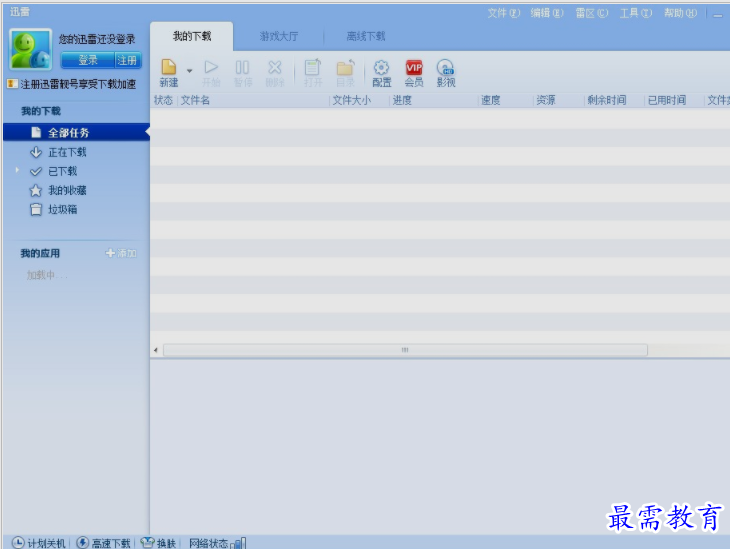This screenshot has height=549, width=730.
Task: Open the 帮助 menu
Action: tap(680, 13)
